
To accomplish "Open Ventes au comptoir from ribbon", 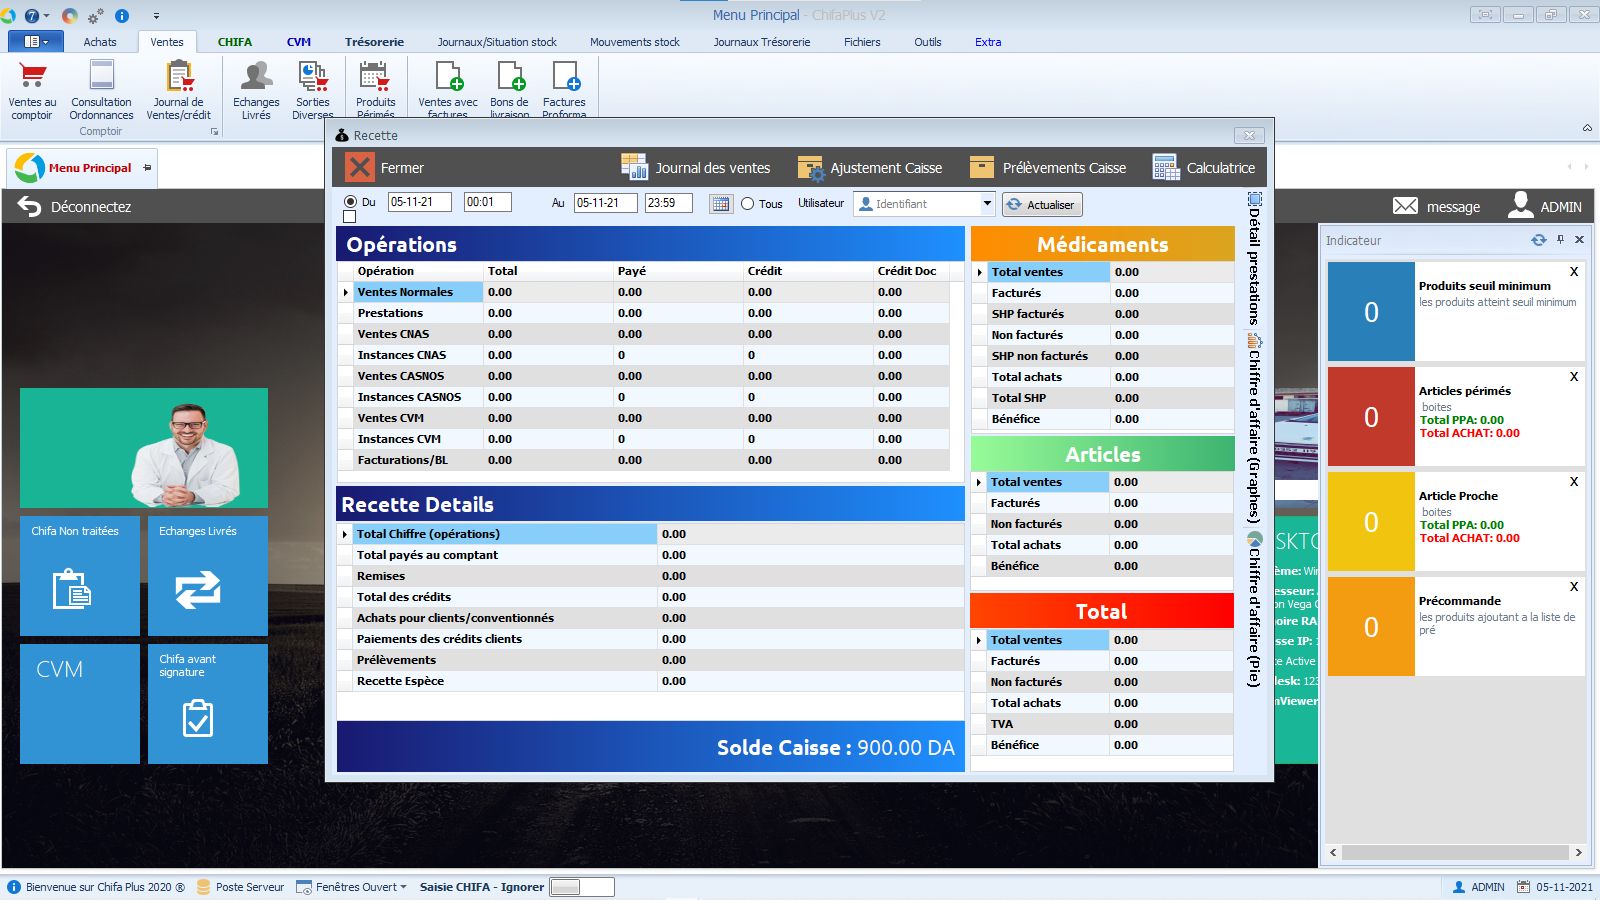I will tap(32, 89).
